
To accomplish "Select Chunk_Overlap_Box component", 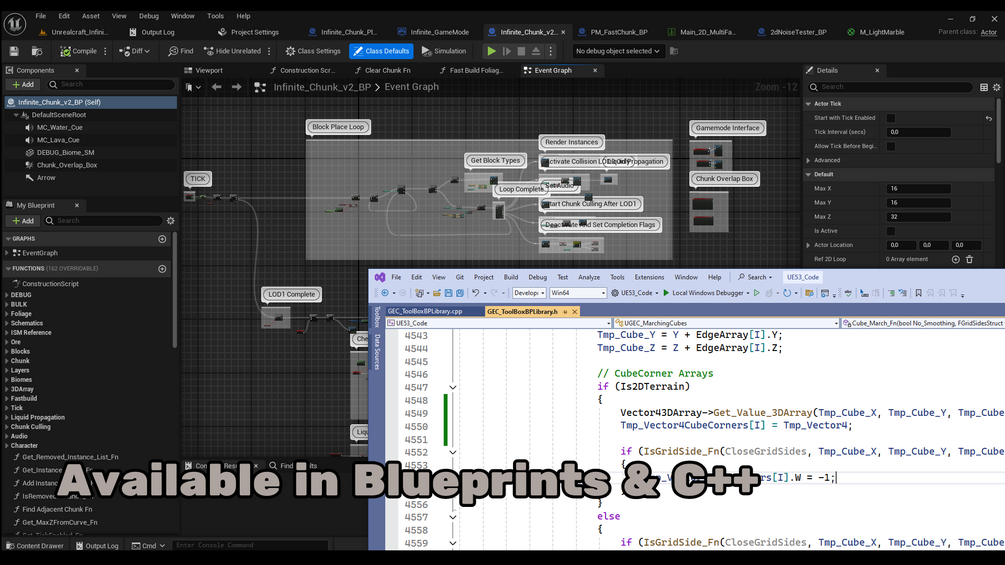I will pos(67,165).
